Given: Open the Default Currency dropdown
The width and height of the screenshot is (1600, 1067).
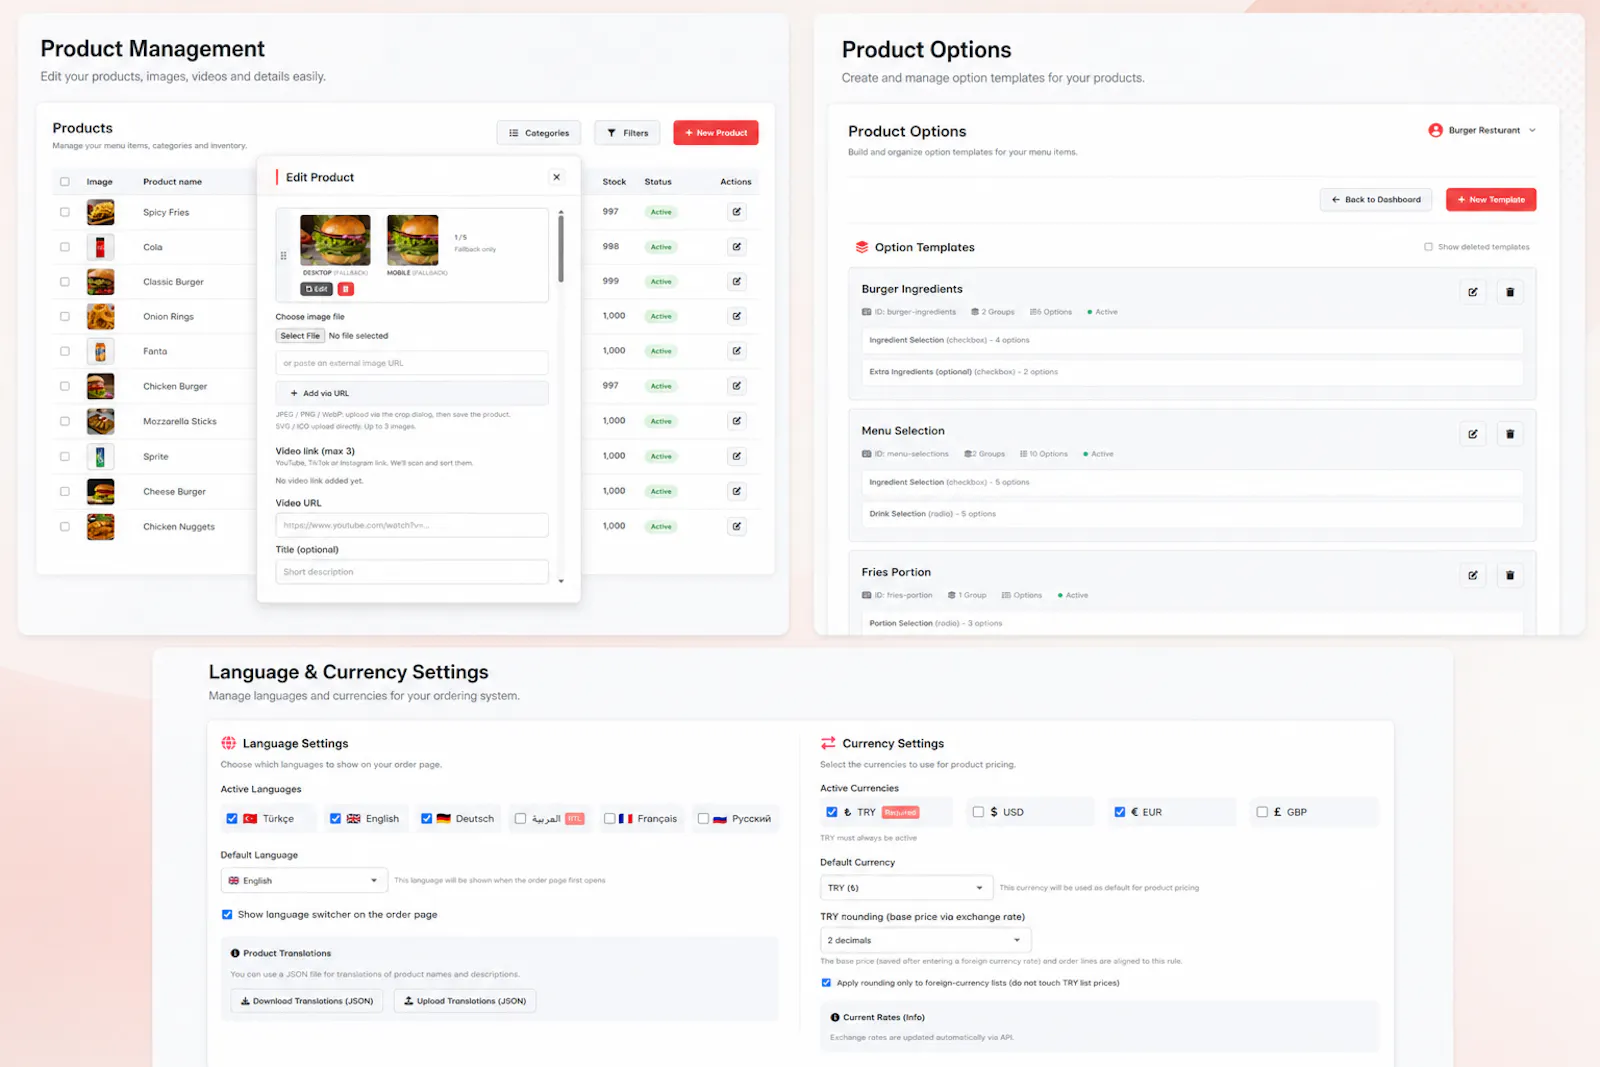Looking at the screenshot, I should click(907, 888).
